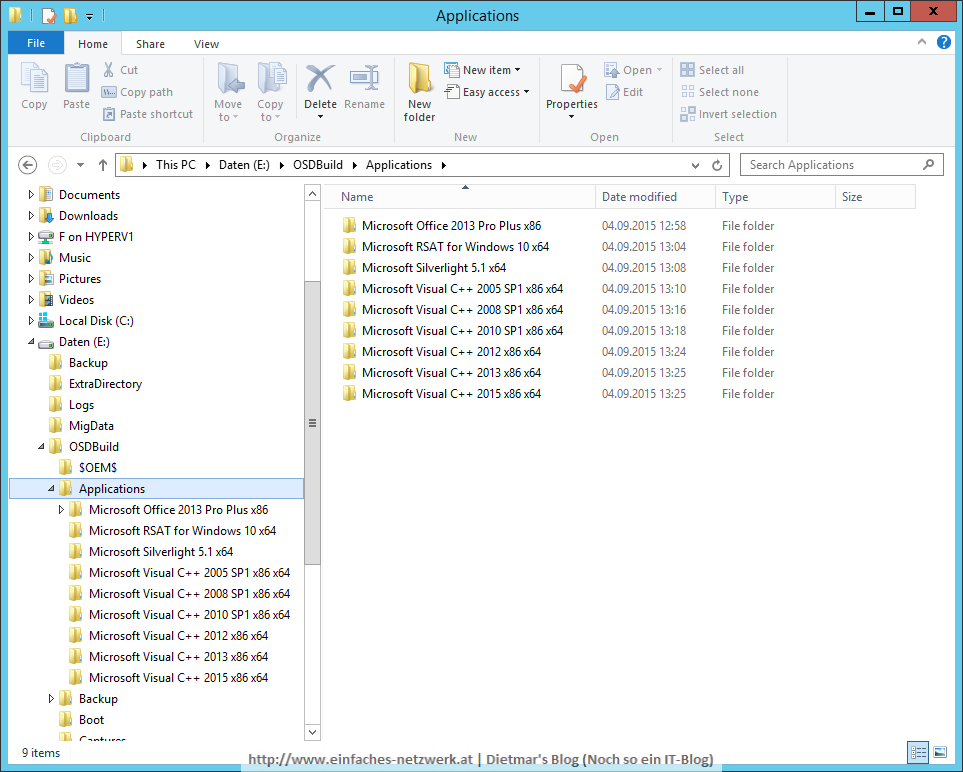Click quick access Properties toolbar icon
The height and width of the screenshot is (772, 963).
(49, 15)
